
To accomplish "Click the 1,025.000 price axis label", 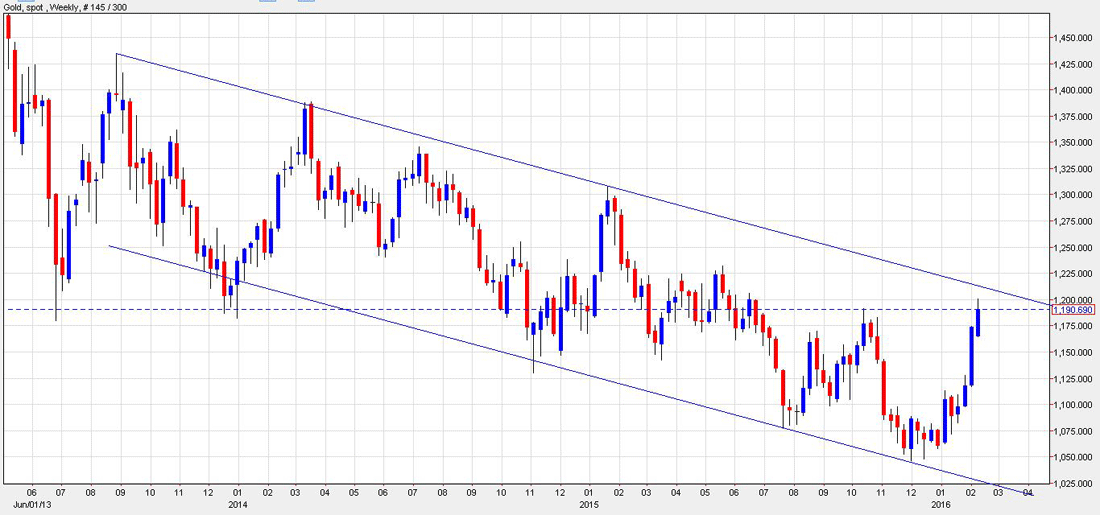I will coord(1073,484).
